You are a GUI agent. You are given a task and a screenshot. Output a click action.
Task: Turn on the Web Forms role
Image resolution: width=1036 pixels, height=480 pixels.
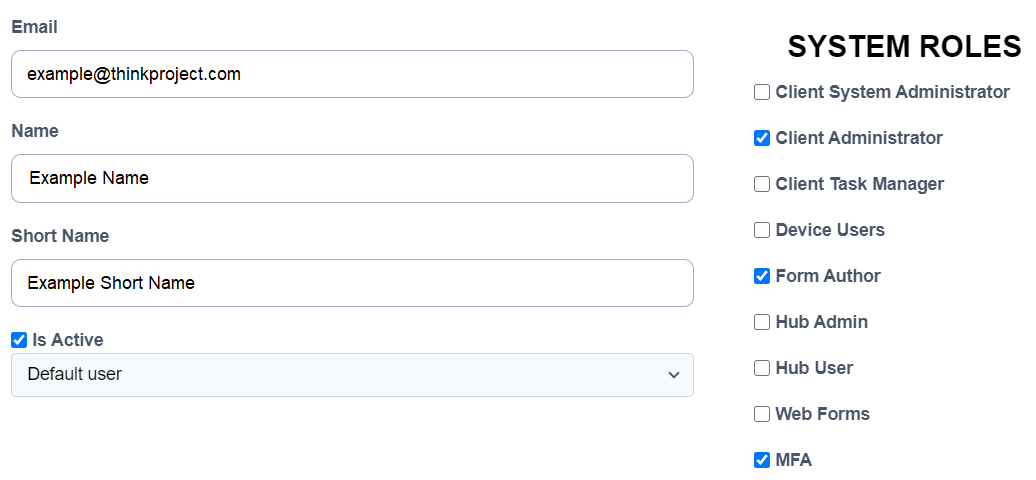[762, 414]
